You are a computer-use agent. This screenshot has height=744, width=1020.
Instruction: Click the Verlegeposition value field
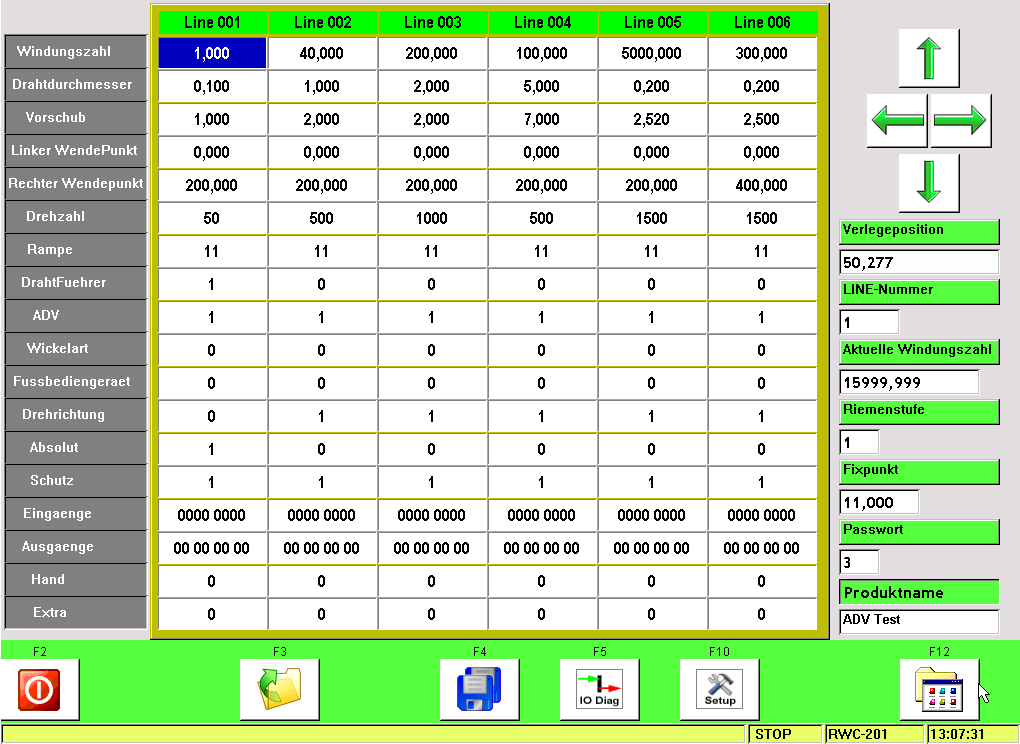(919, 262)
